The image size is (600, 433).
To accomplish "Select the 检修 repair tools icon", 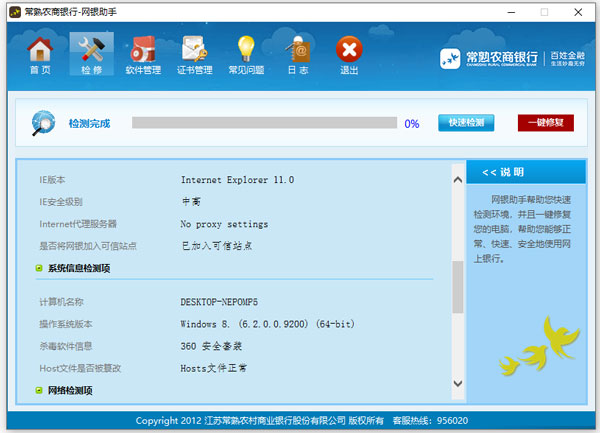I will click(x=91, y=54).
